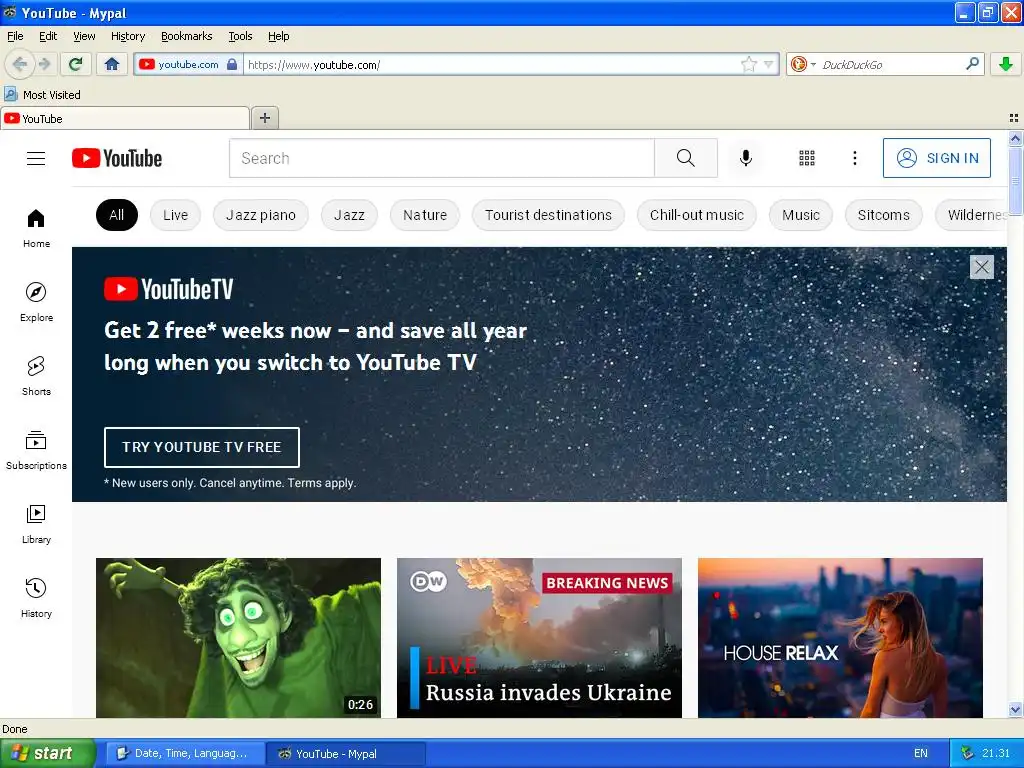Click the browser Forward arrow
The height and width of the screenshot is (768, 1024).
(44, 64)
